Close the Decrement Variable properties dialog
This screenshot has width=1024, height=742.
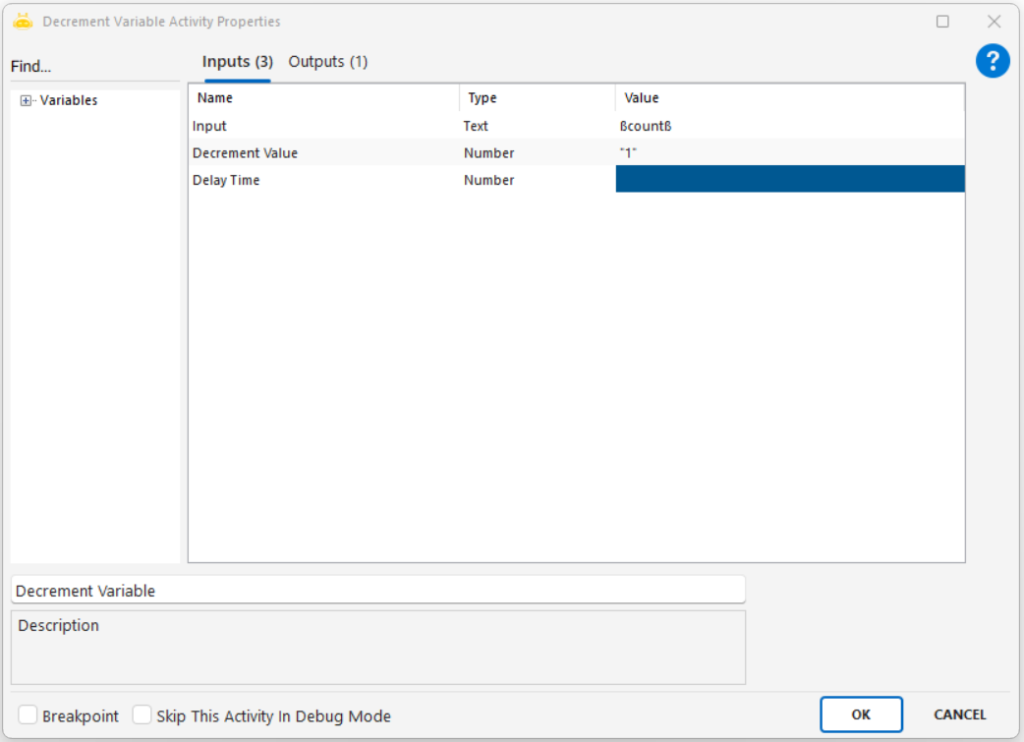tap(994, 21)
